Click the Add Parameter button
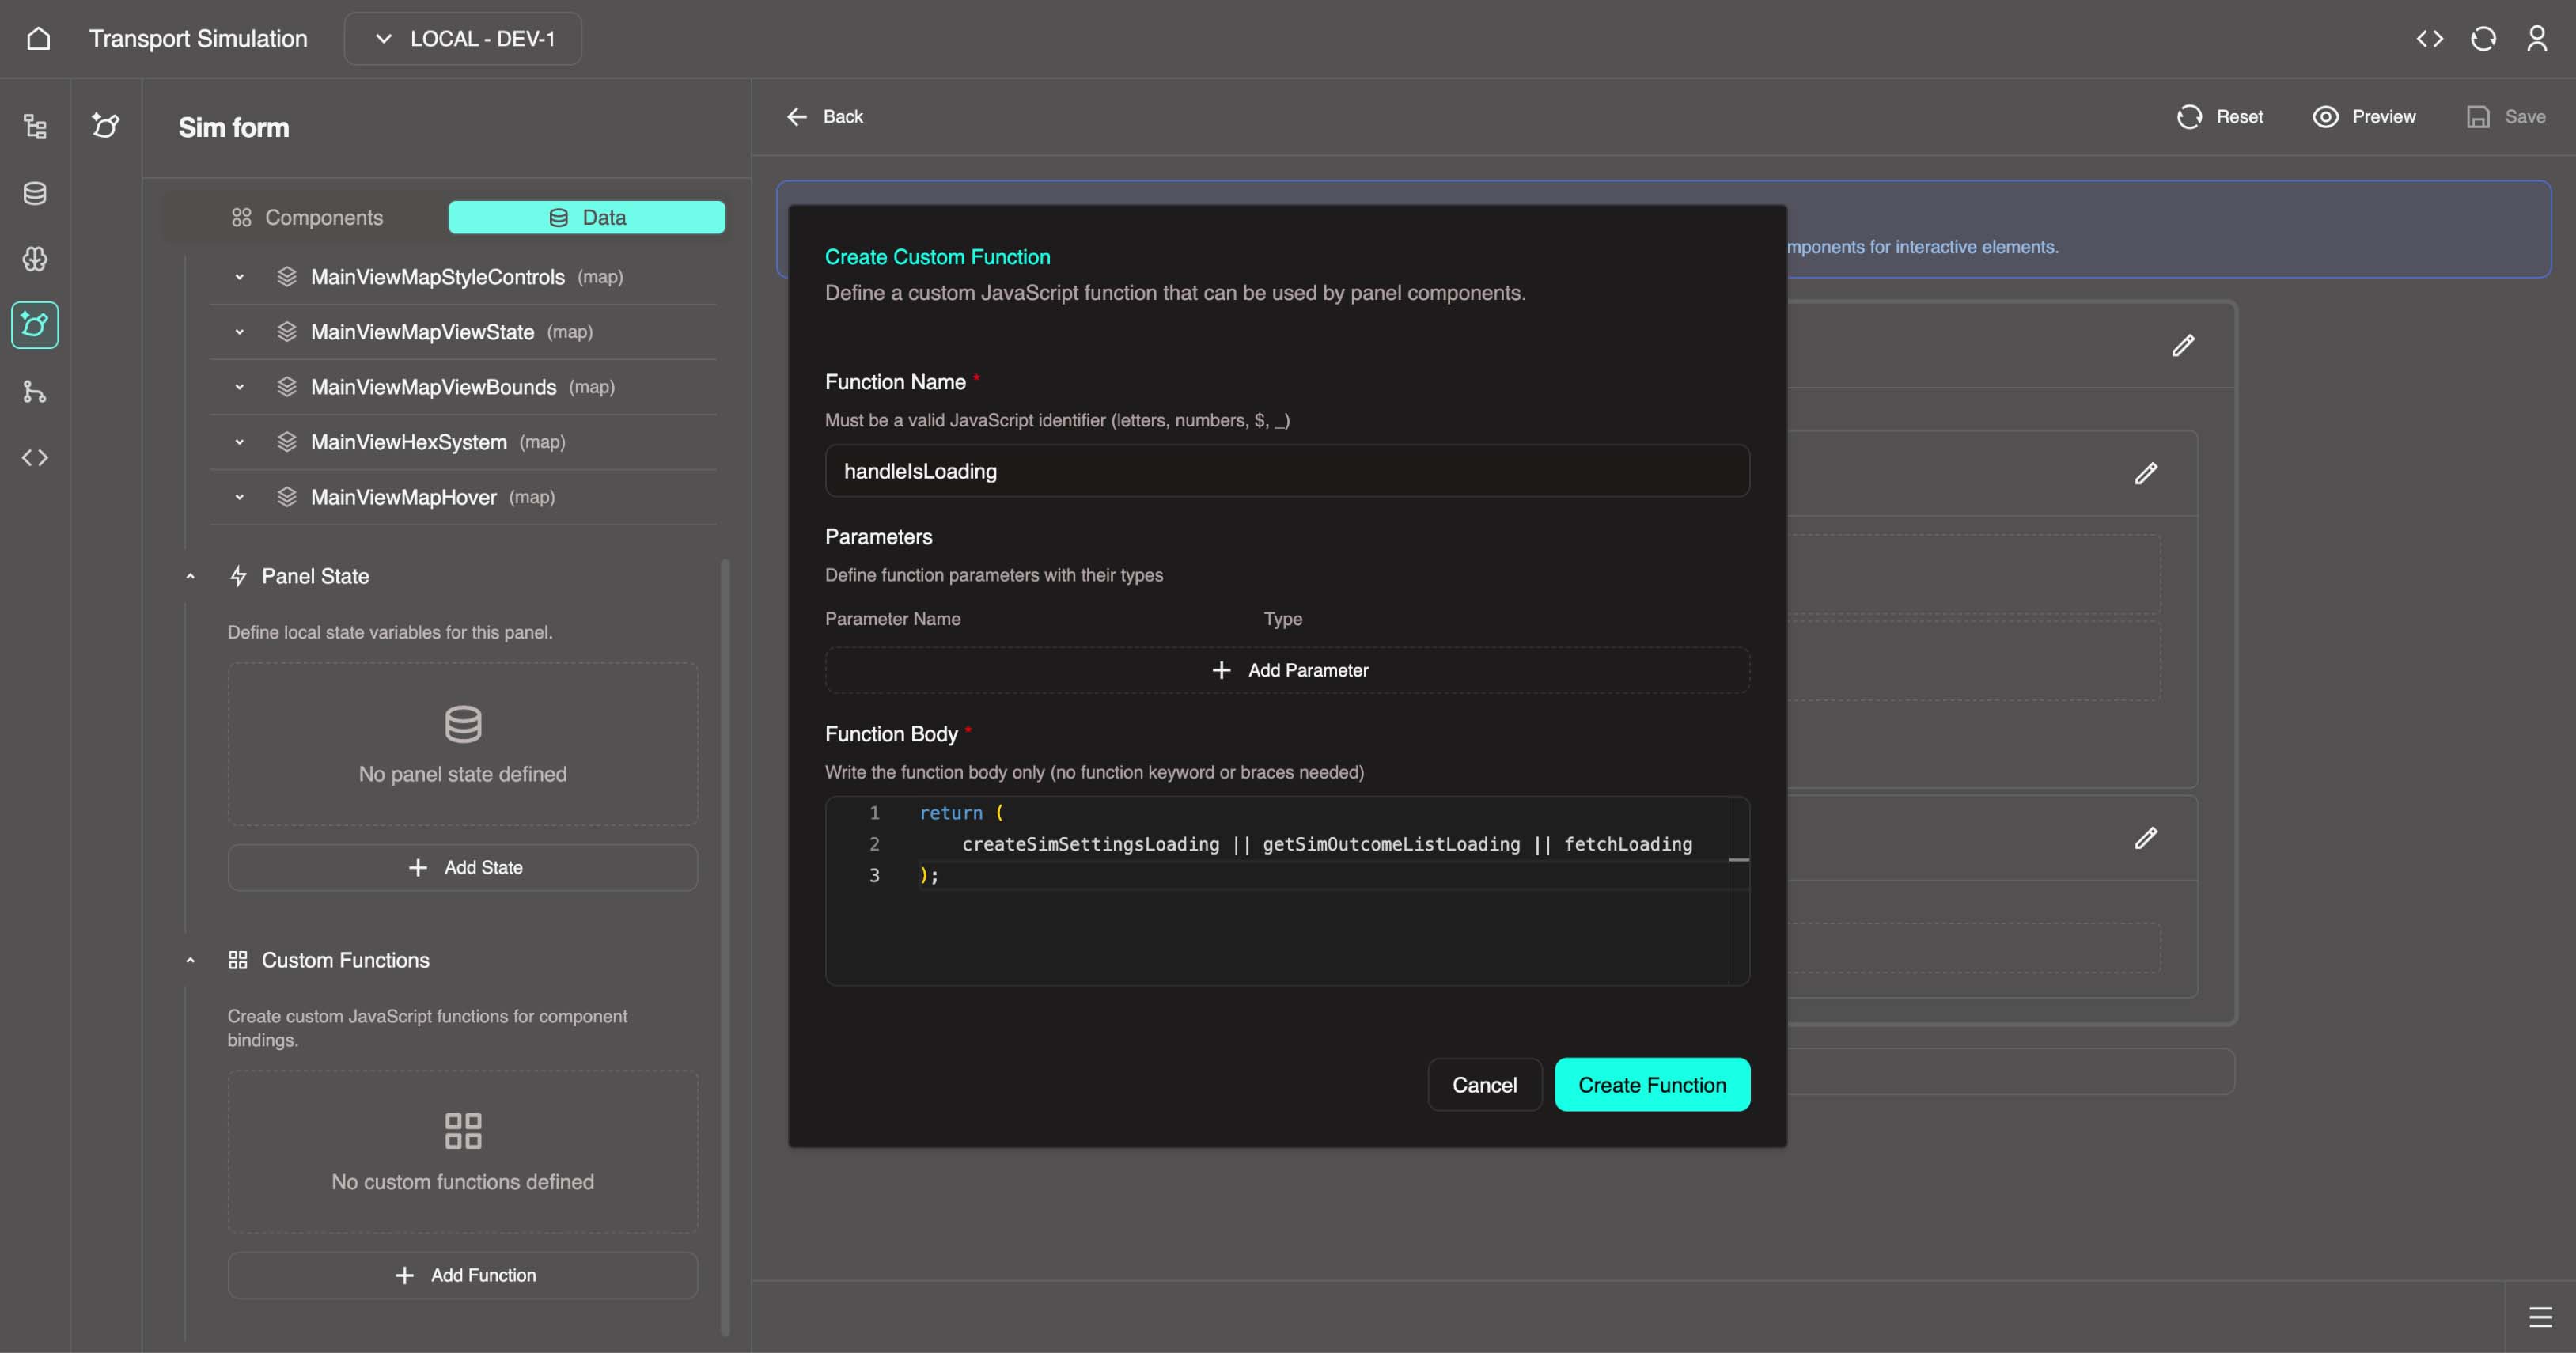 point(1287,670)
